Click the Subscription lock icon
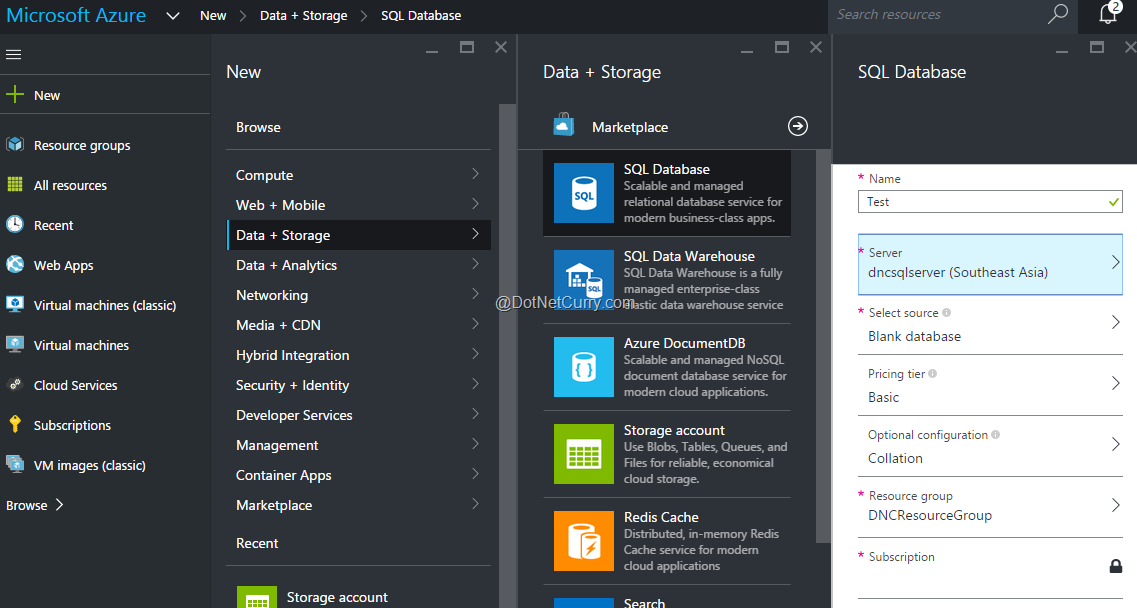1137x608 pixels. pyautogui.click(x=1116, y=566)
